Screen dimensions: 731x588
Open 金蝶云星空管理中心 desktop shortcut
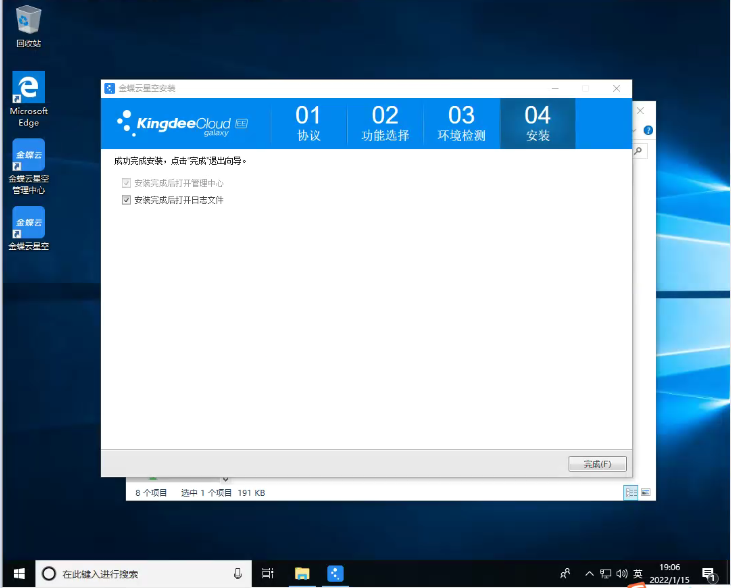tap(28, 166)
